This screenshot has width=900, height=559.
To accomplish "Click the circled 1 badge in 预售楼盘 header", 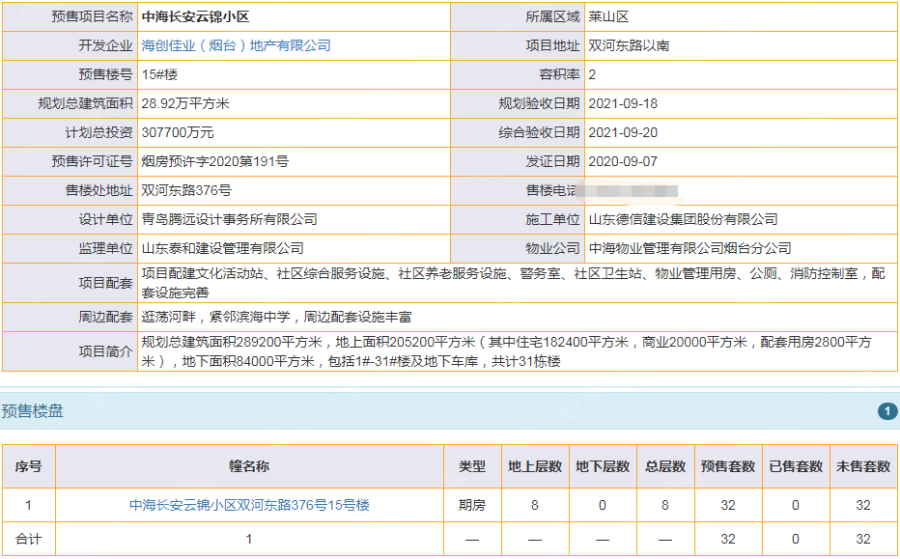I will point(887,411).
